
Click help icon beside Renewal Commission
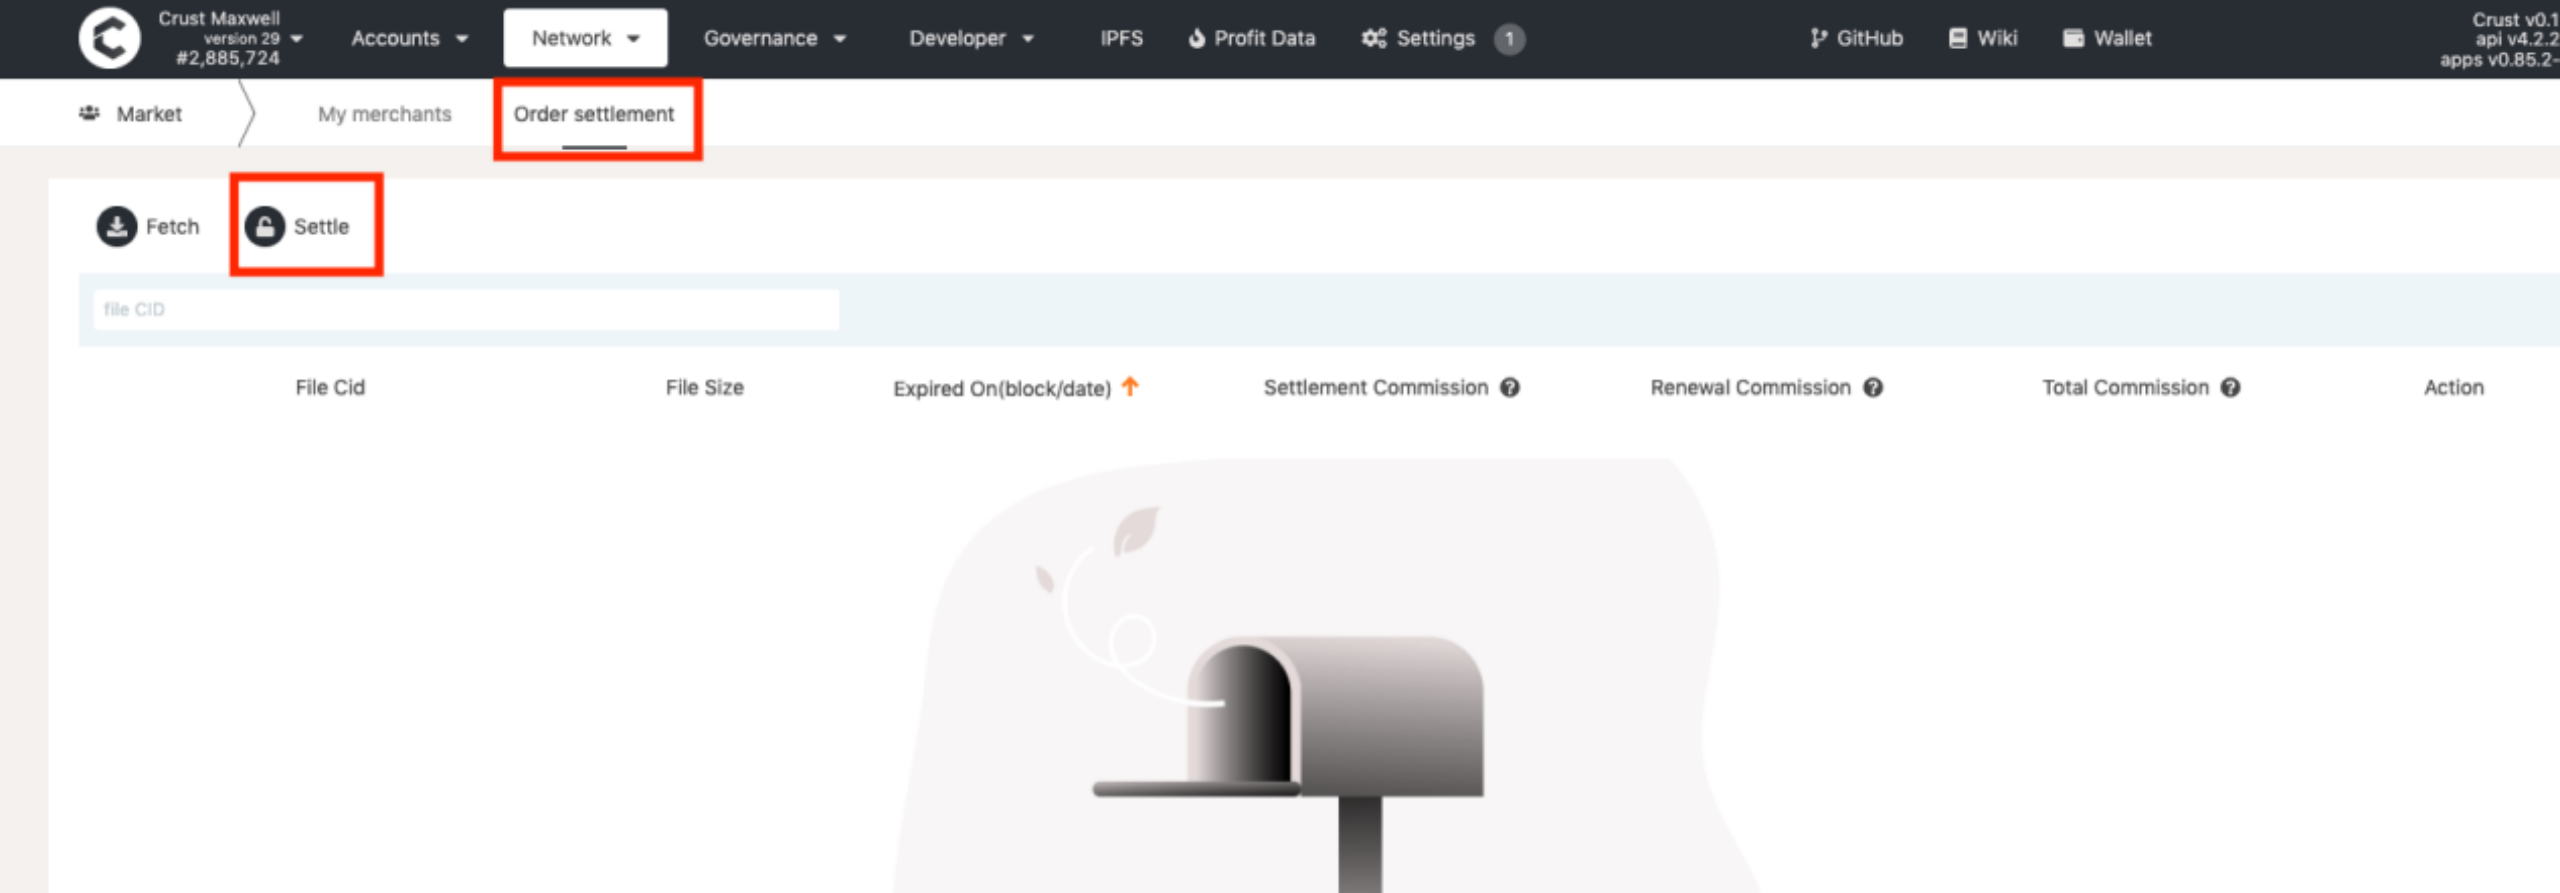coord(1873,387)
